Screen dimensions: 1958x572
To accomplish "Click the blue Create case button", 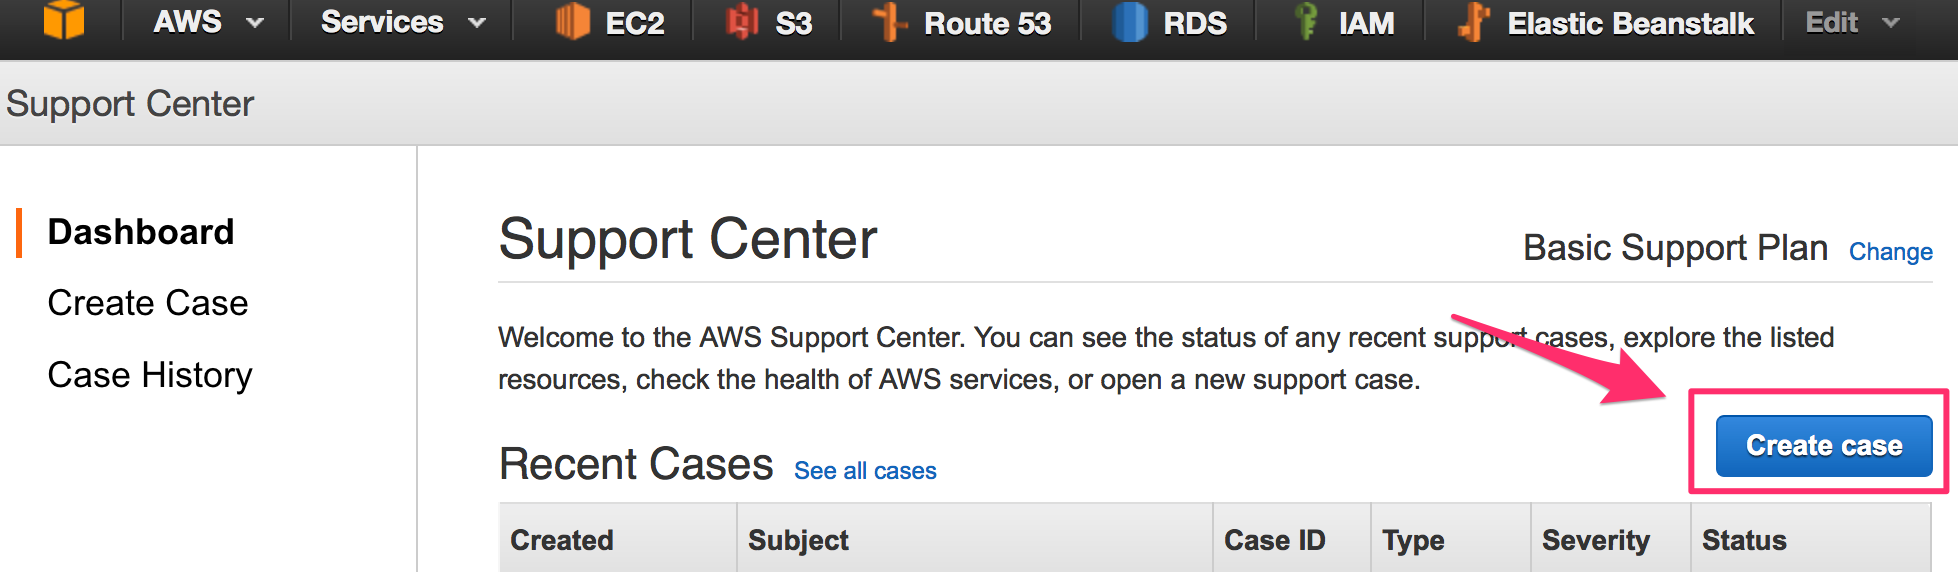I will 1824,445.
